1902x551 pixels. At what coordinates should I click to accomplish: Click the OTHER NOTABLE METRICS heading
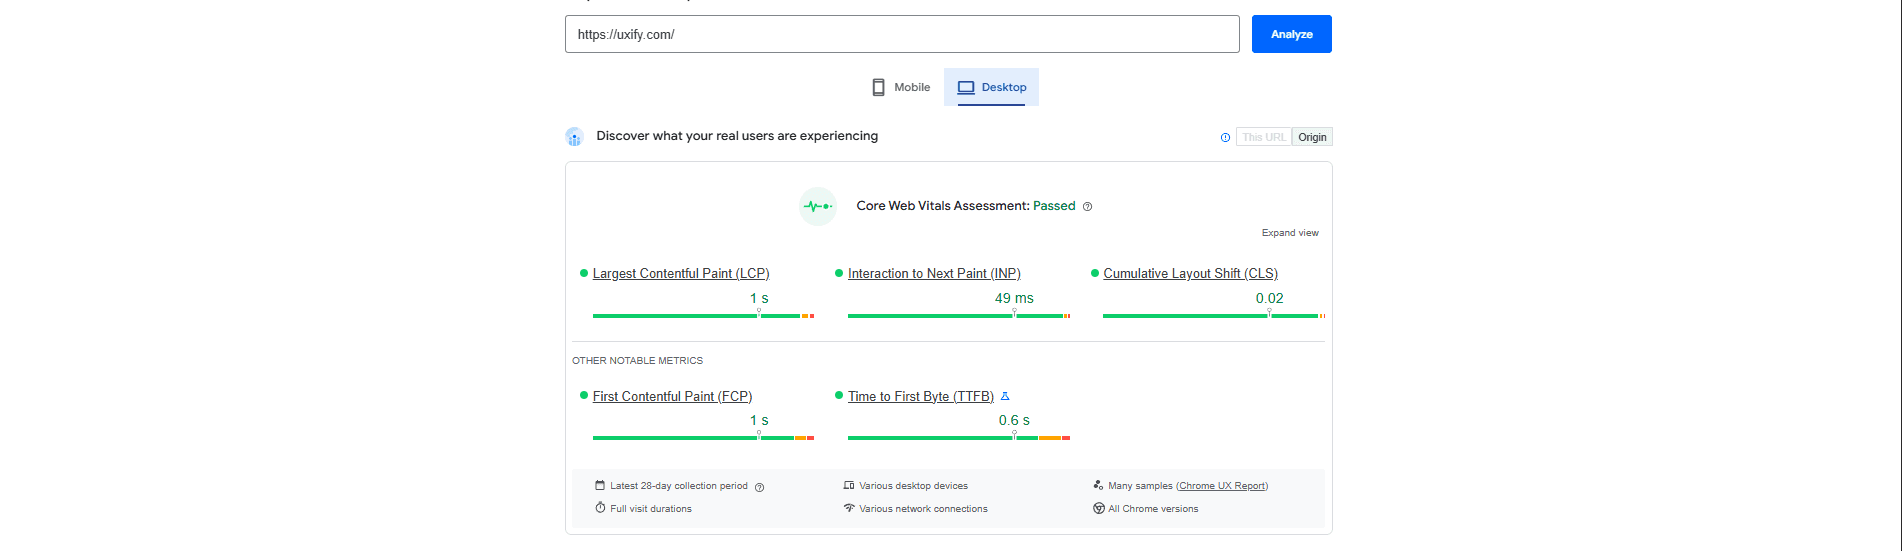[637, 361]
